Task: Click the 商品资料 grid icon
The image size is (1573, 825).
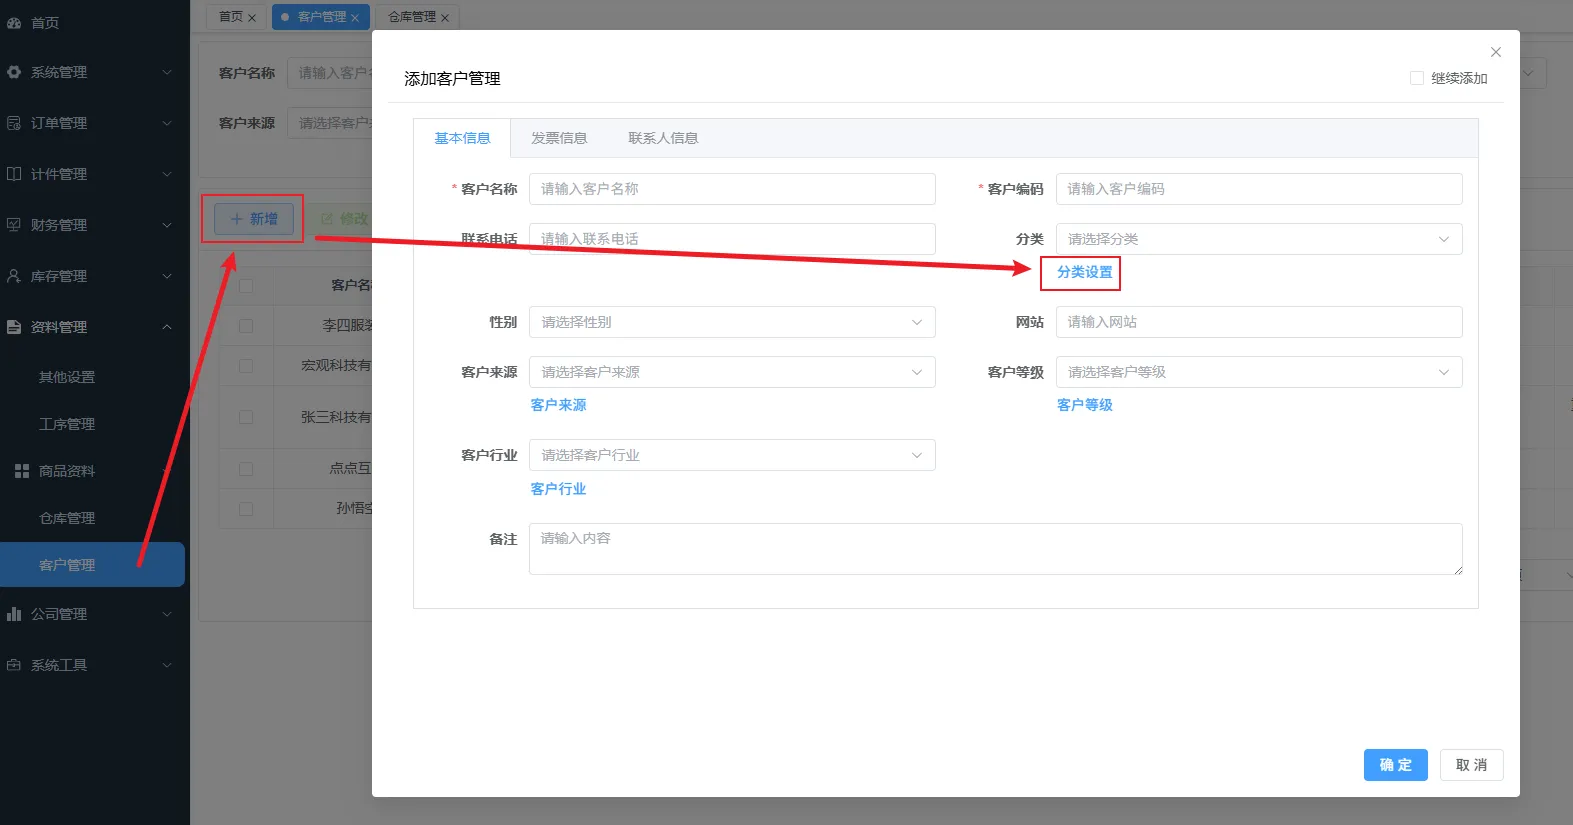Action: [22, 471]
